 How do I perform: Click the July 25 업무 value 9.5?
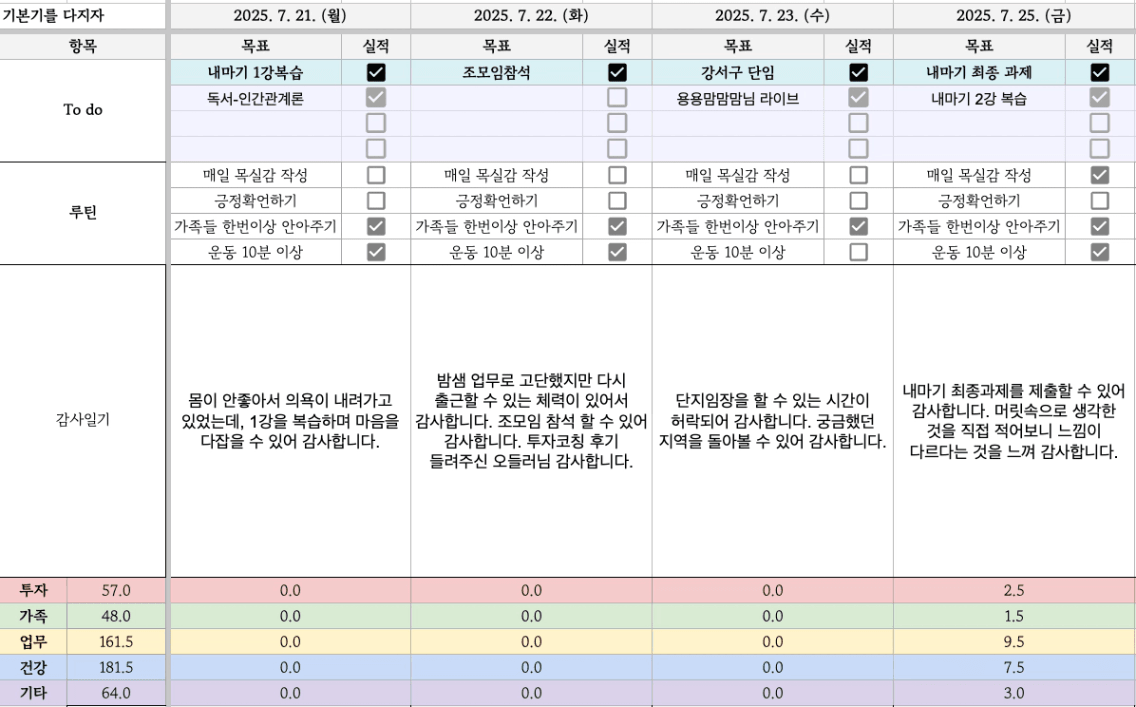point(1014,642)
